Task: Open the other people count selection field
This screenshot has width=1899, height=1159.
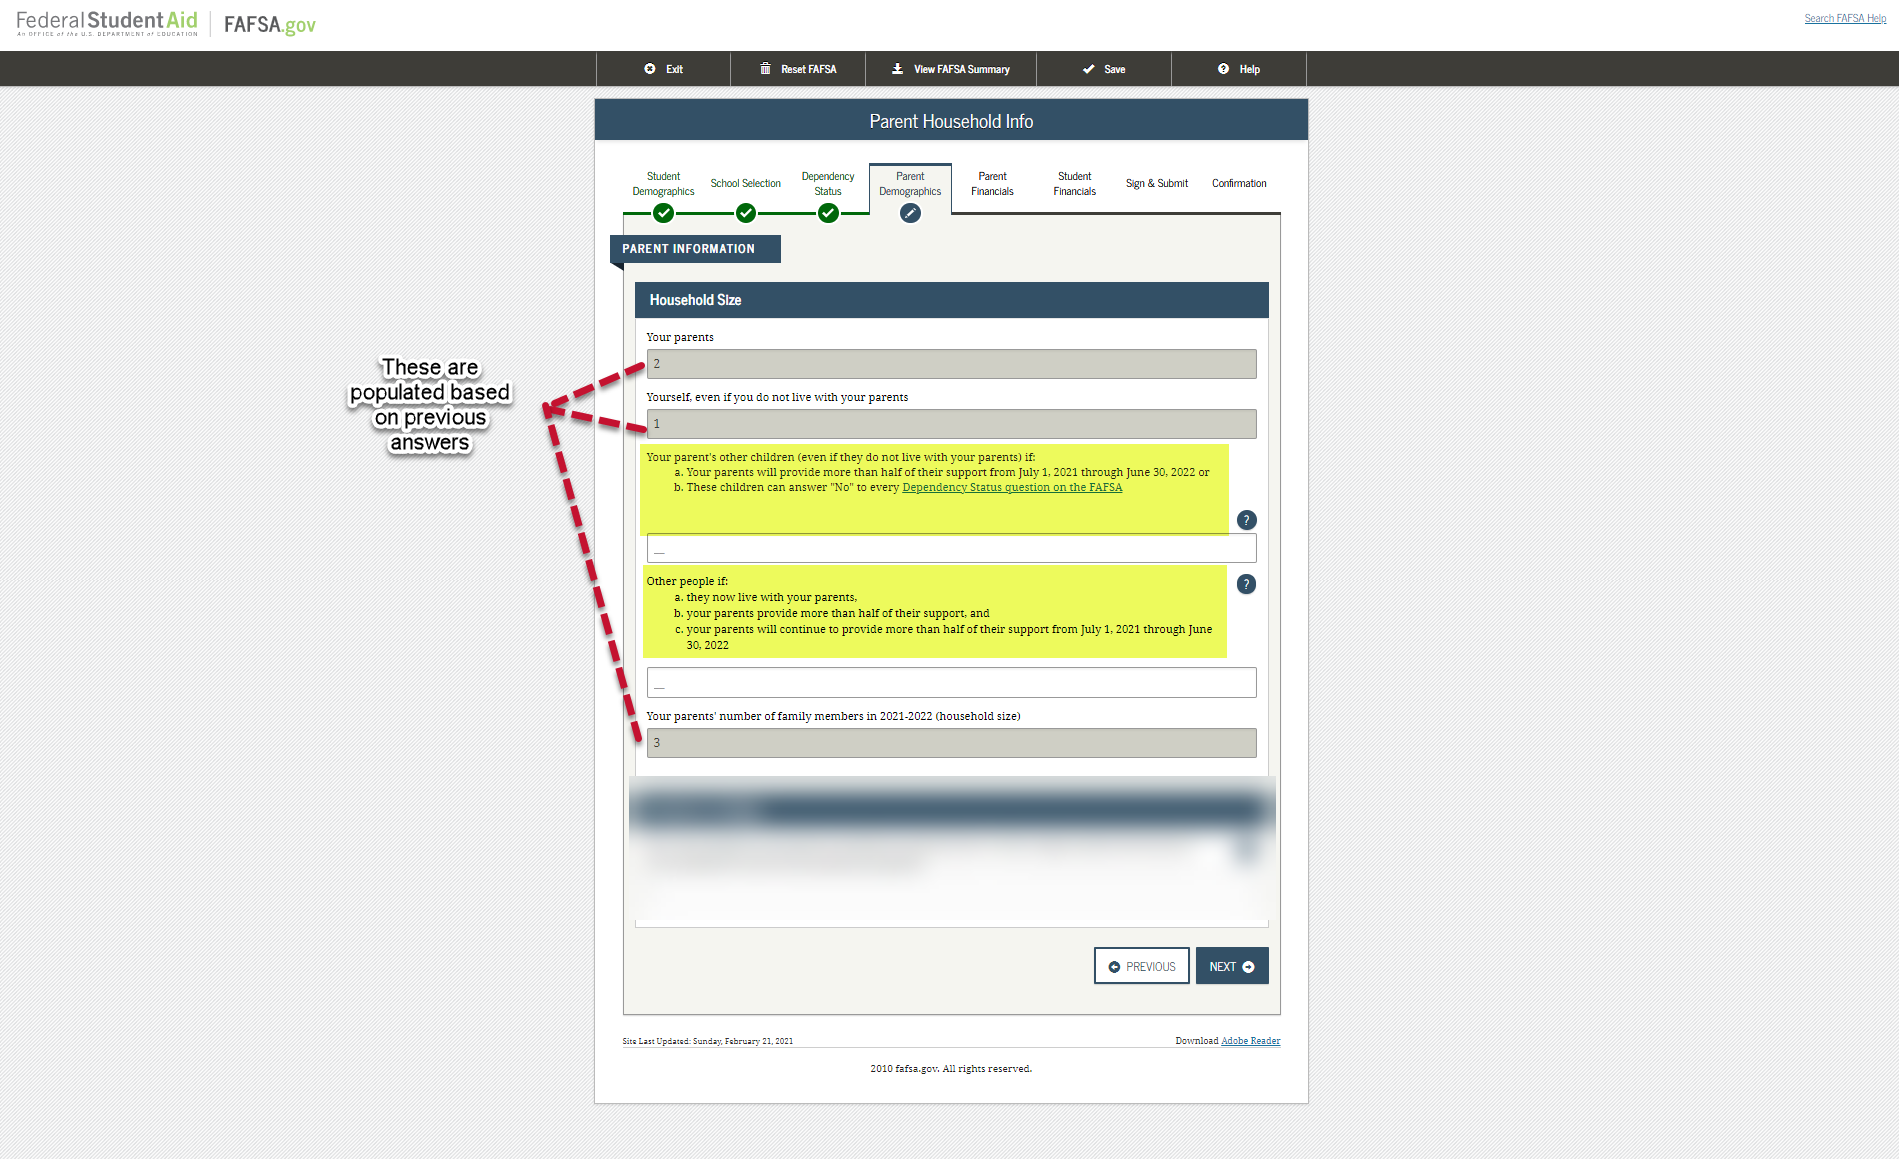Action: (951, 682)
